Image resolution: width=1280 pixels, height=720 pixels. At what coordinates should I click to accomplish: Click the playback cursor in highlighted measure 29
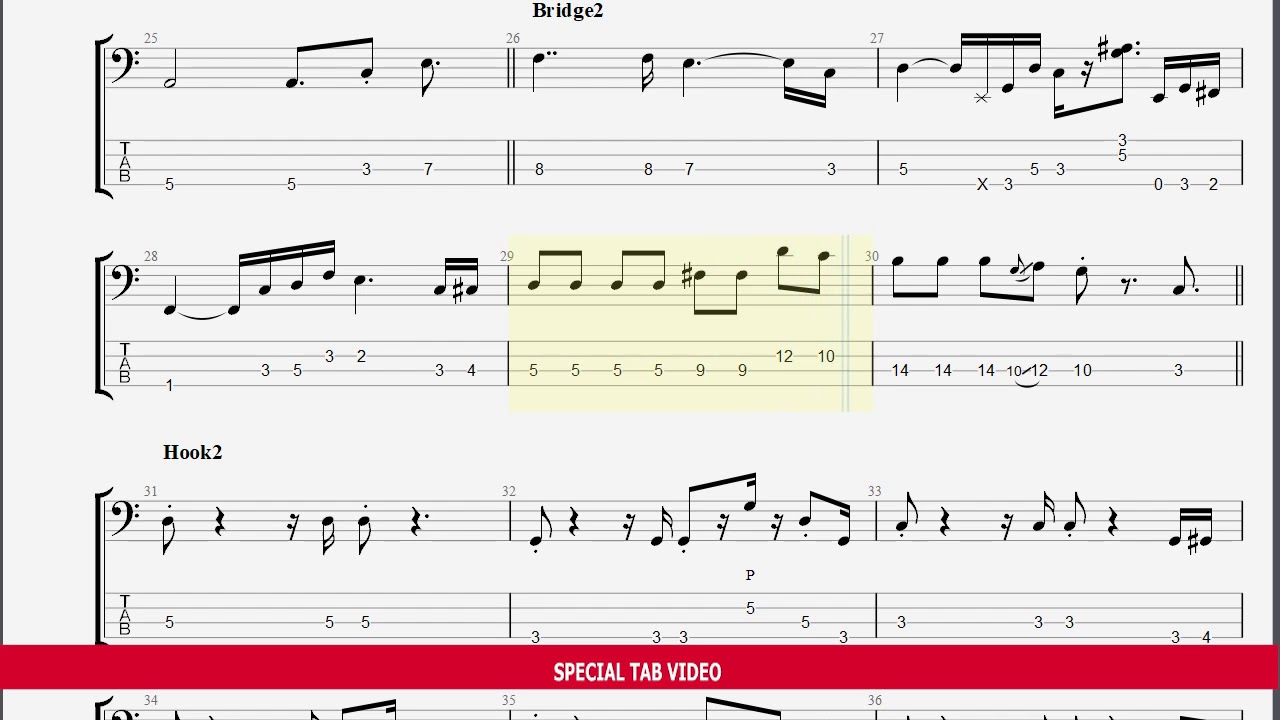(x=845, y=323)
